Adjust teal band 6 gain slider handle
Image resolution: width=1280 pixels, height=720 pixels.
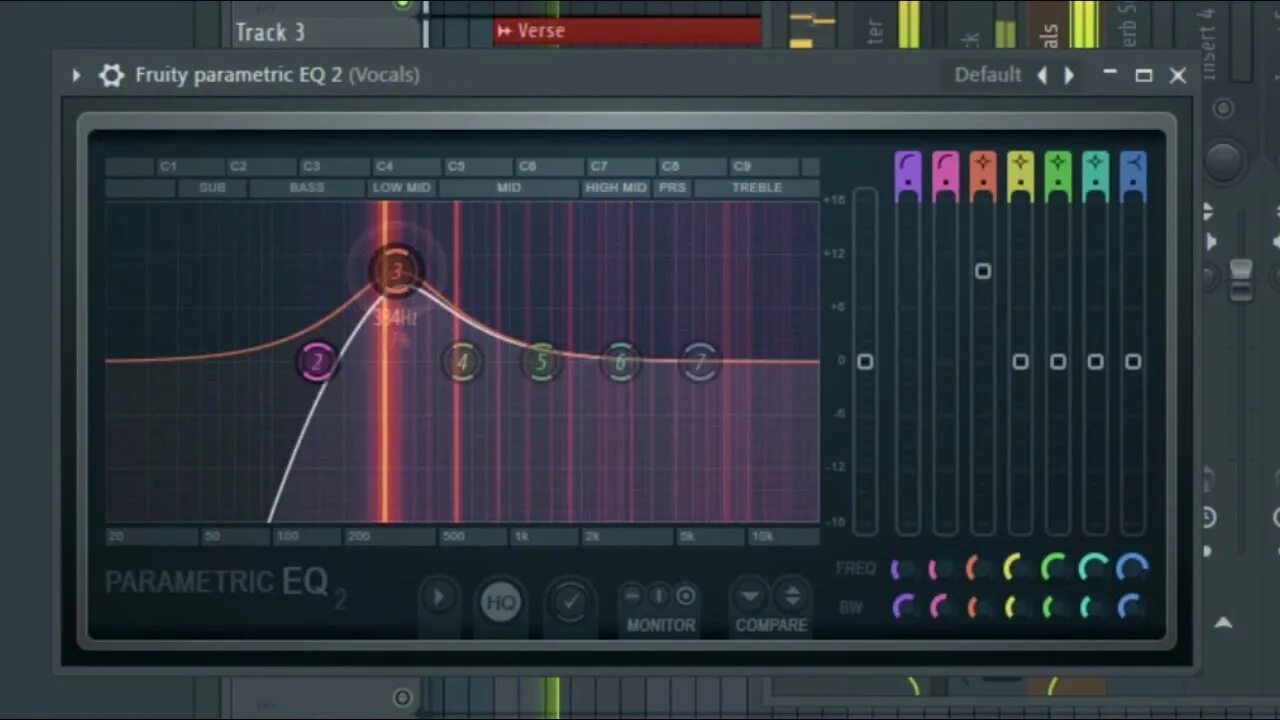click(x=1095, y=361)
